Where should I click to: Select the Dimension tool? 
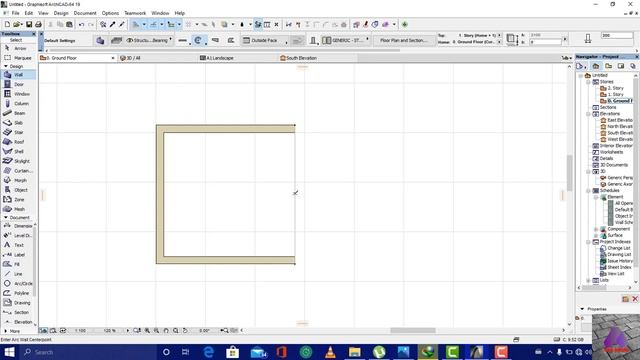(18, 226)
